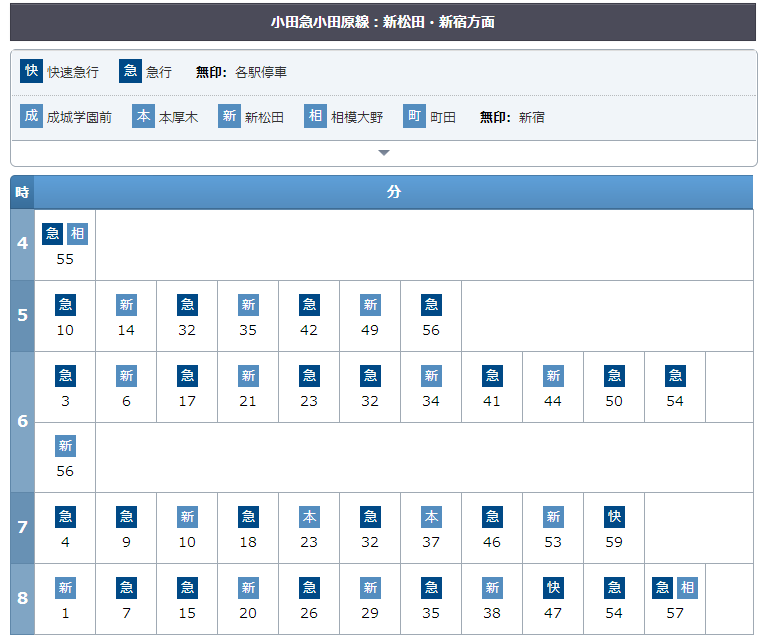Click the 小田急小田原線 title header bar
Viewport: 766px width, 635px height.
coord(383,21)
